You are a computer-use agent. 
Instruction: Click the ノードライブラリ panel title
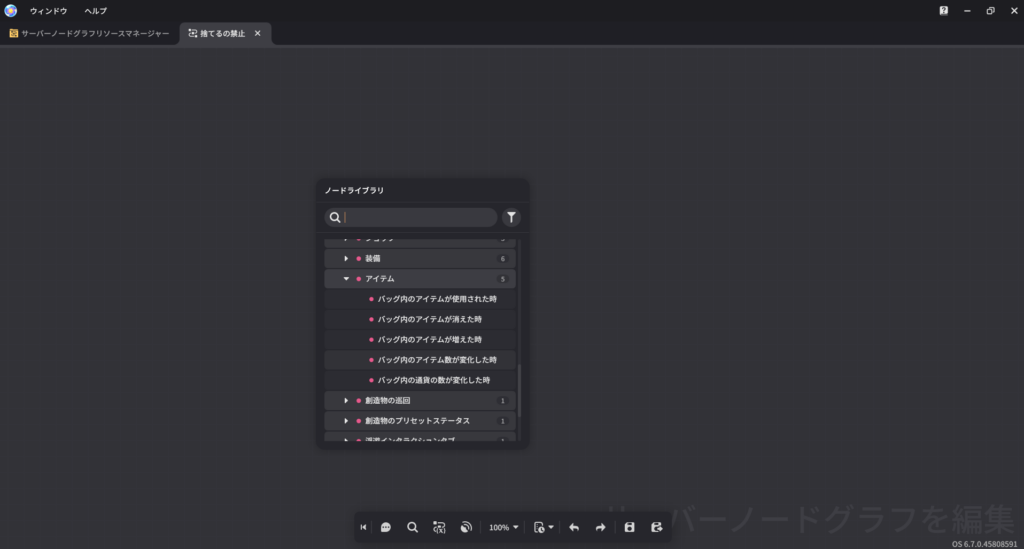click(x=355, y=191)
